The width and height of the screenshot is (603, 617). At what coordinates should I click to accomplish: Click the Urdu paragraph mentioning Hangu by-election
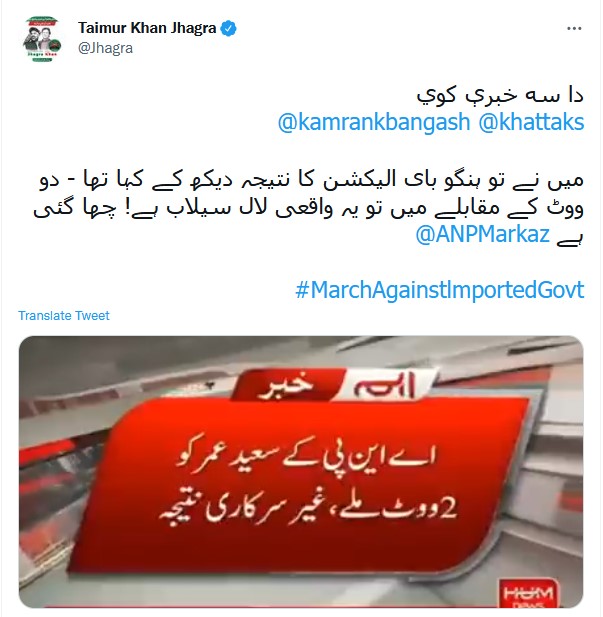tap(309, 207)
